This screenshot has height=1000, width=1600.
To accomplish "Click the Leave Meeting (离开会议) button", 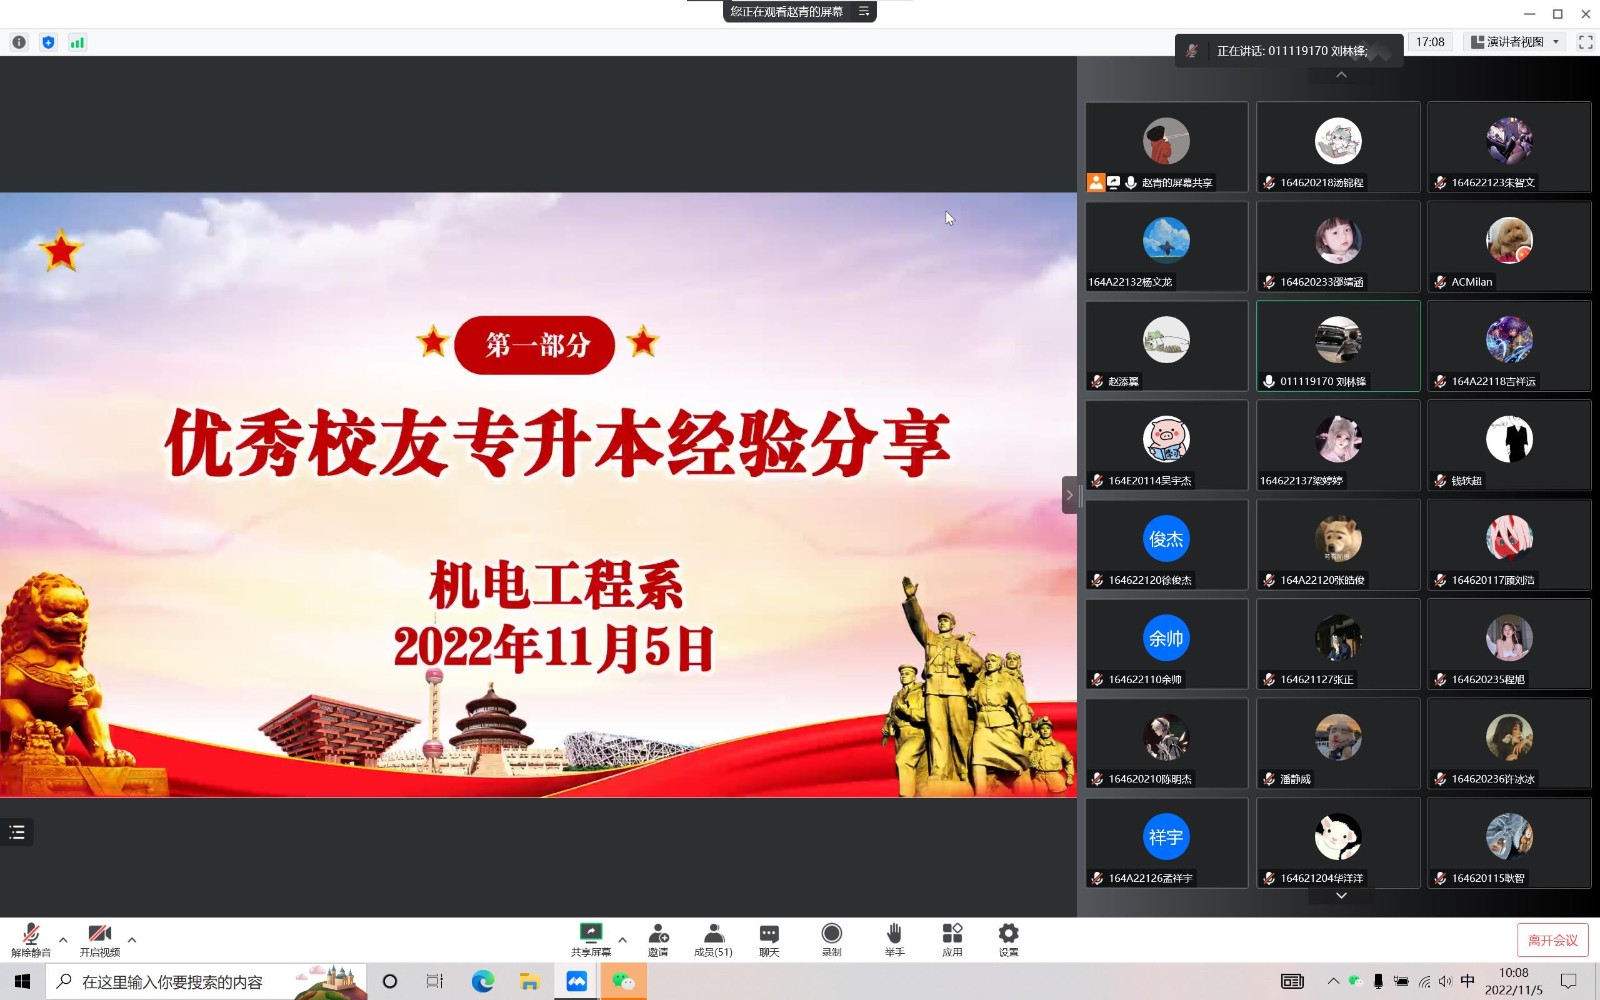I will coord(1552,940).
